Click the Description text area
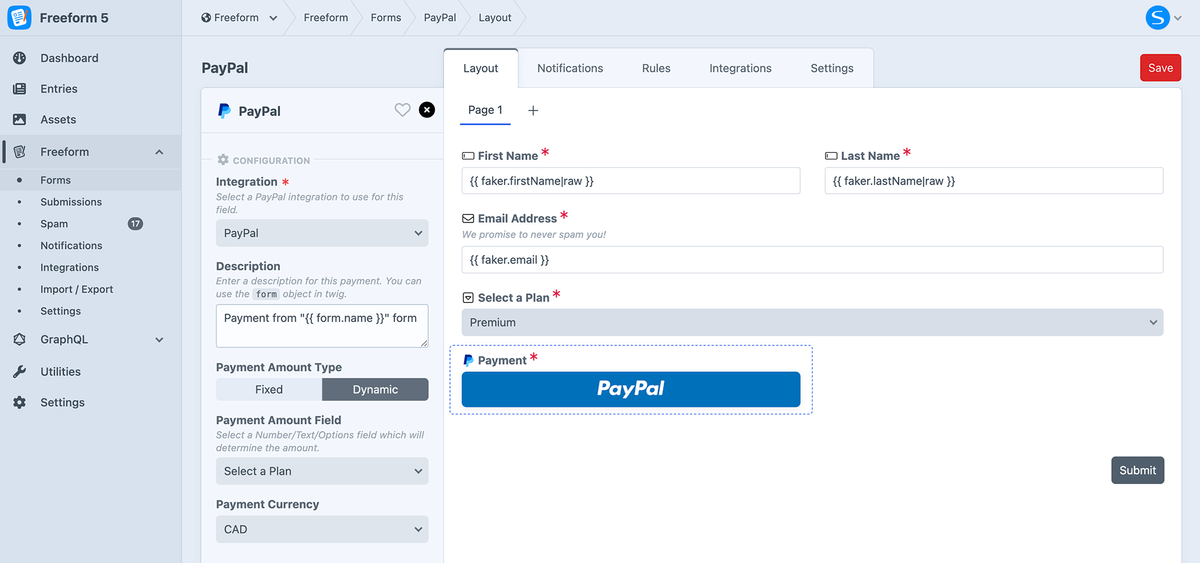Image resolution: width=1200 pixels, height=563 pixels. pyautogui.click(x=322, y=326)
